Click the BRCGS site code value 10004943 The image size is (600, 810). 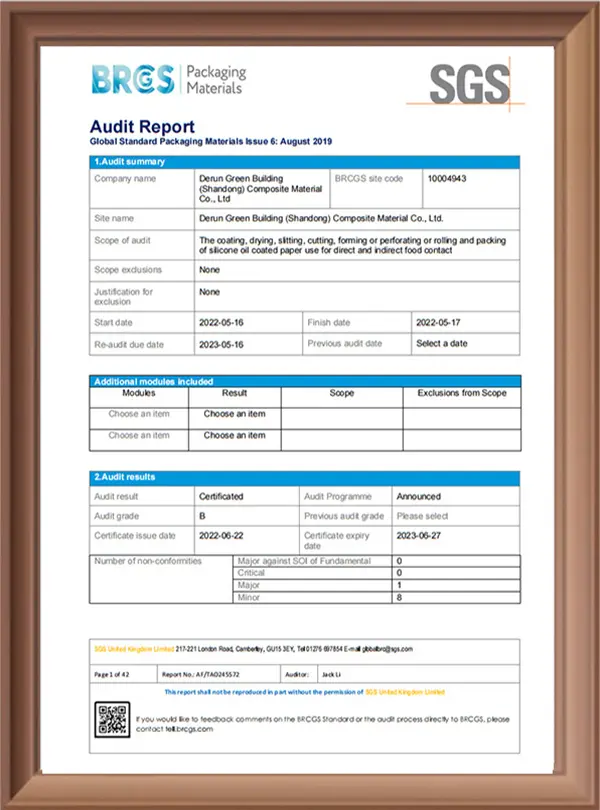tap(446, 179)
